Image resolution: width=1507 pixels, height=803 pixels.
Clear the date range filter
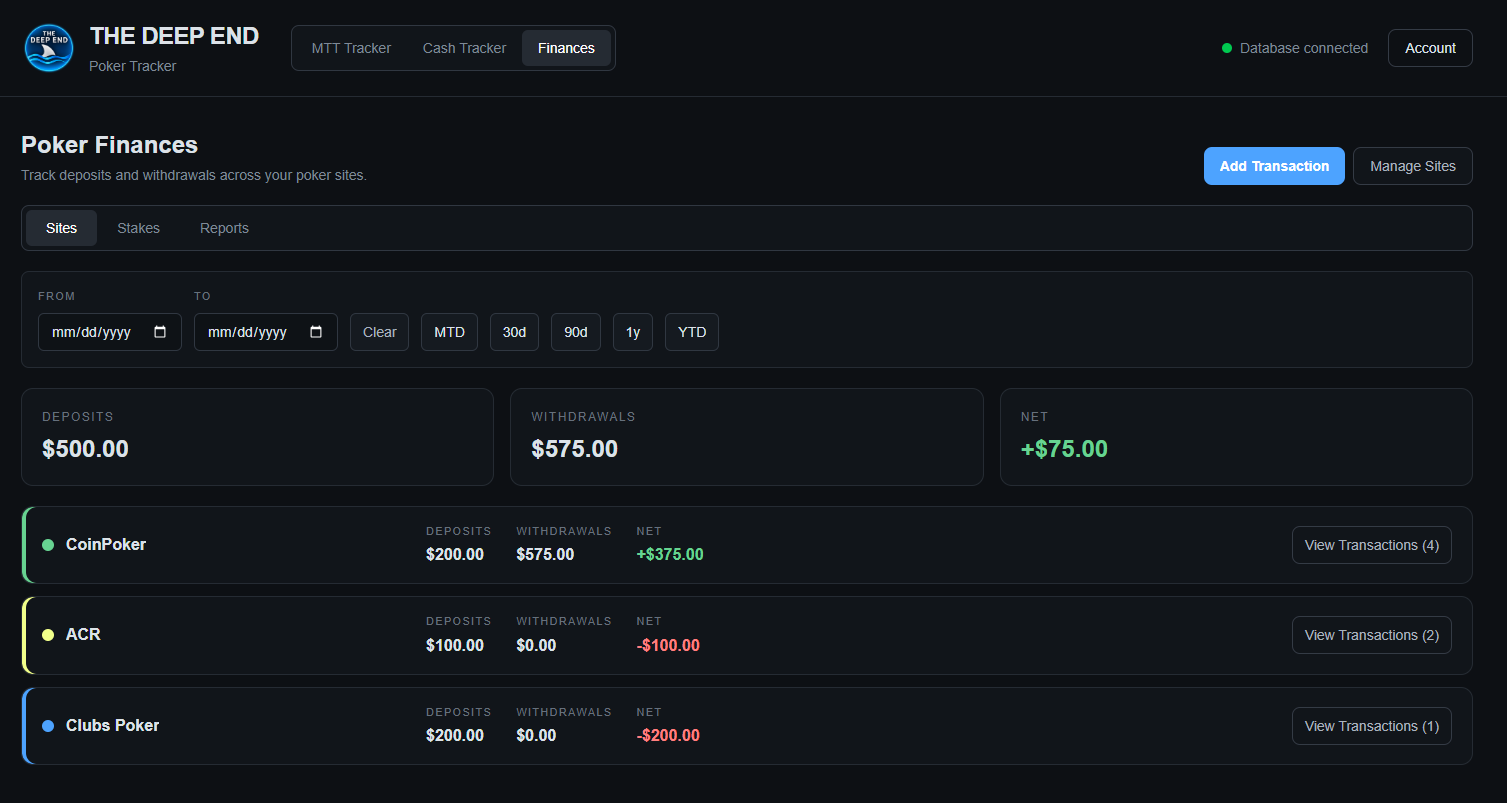coord(379,332)
